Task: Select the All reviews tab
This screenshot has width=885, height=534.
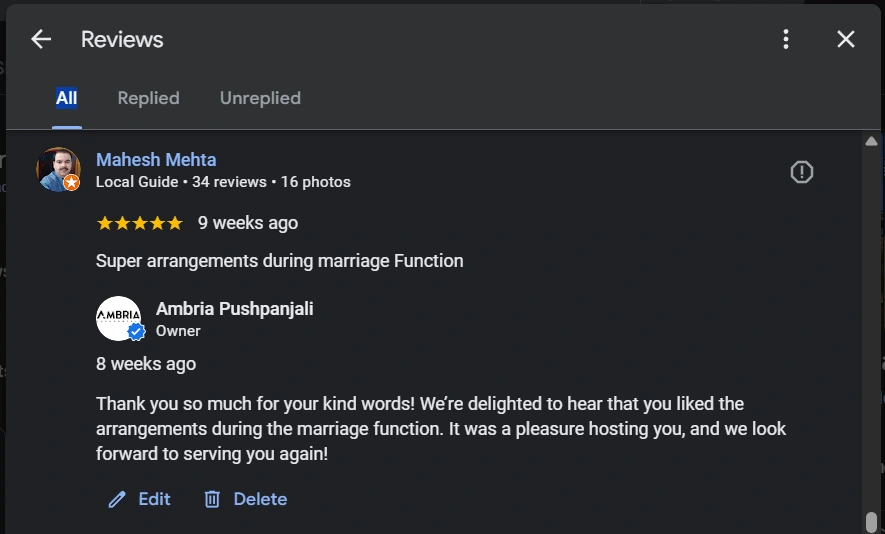Action: (66, 98)
